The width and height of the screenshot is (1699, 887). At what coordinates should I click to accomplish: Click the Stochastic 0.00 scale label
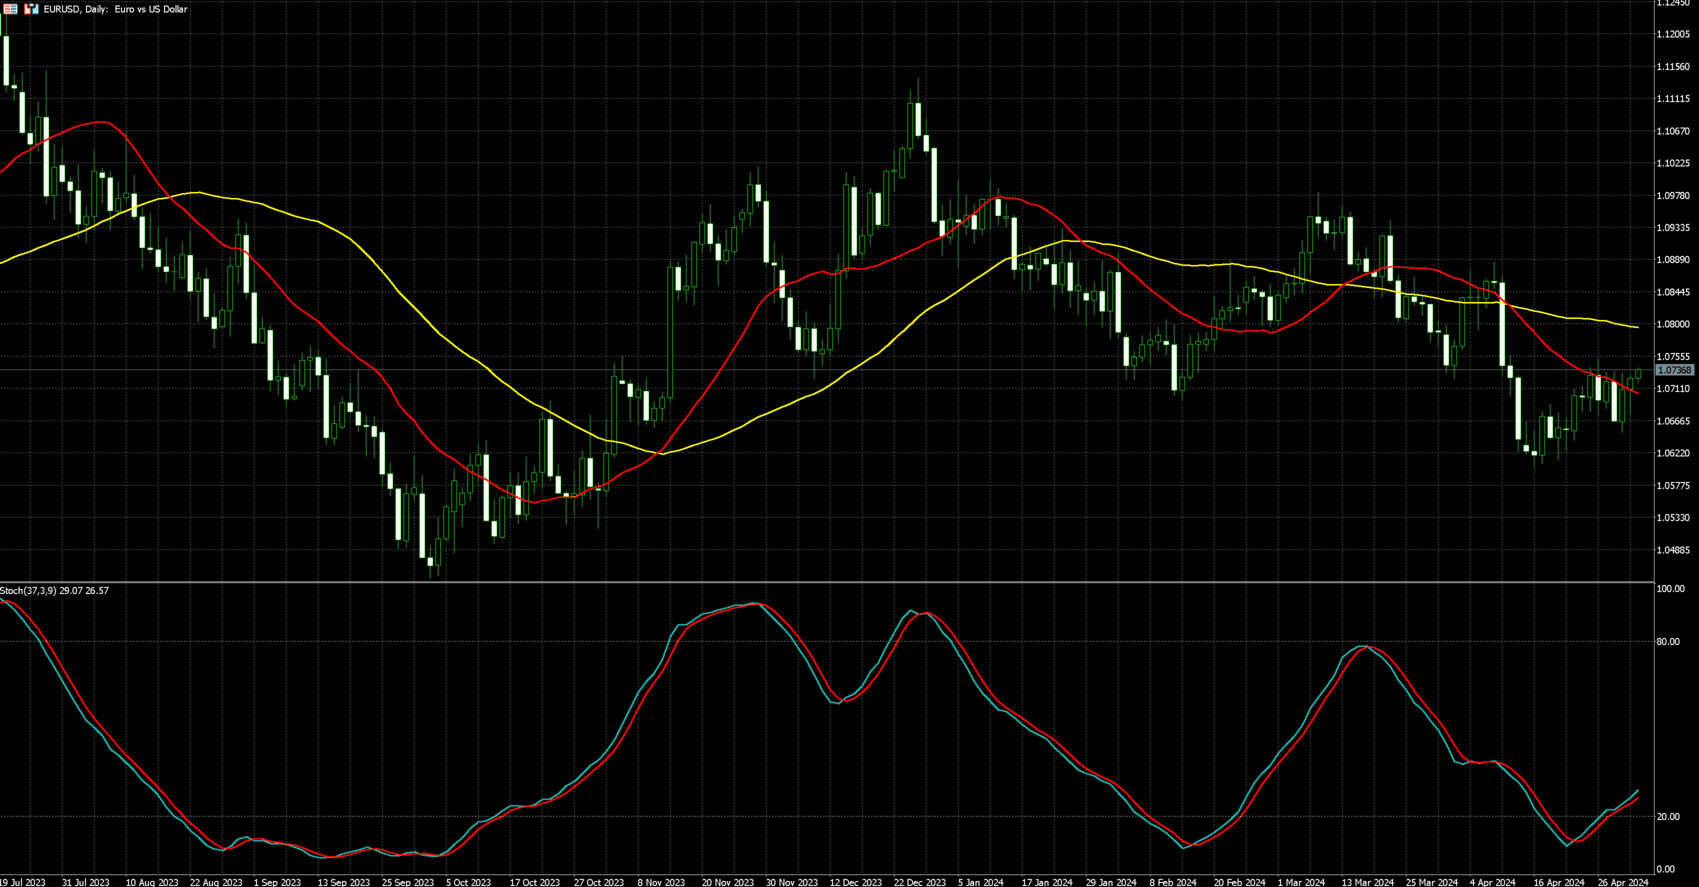(x=1666, y=870)
